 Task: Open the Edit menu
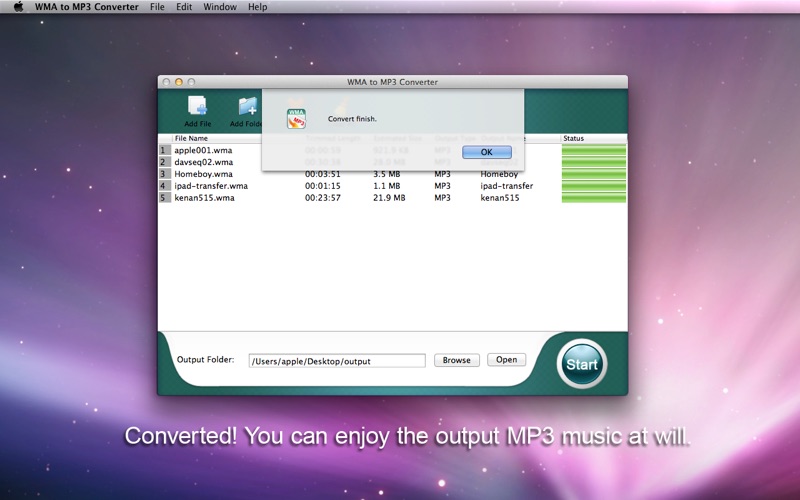(184, 7)
